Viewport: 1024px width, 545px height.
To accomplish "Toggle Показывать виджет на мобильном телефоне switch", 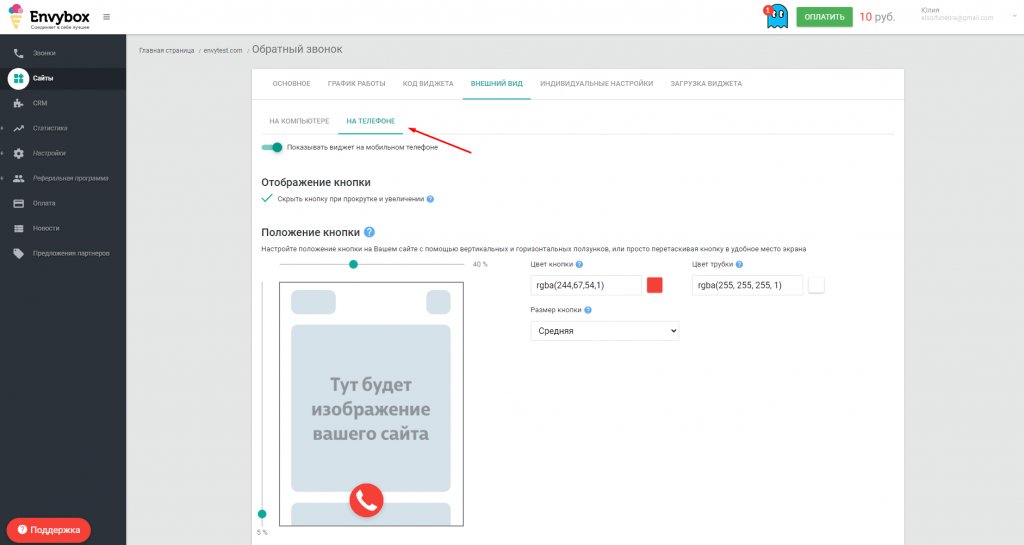I will coord(272,148).
